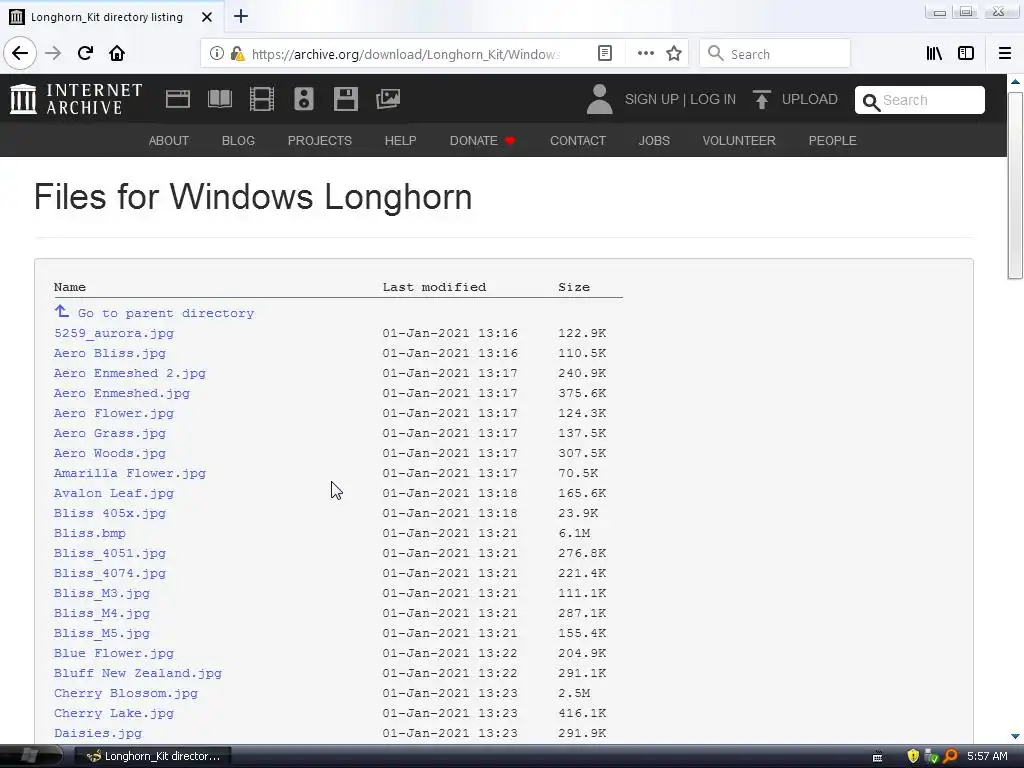Open the BLOG menu item
Viewport: 1024px width, 768px height.
point(238,140)
